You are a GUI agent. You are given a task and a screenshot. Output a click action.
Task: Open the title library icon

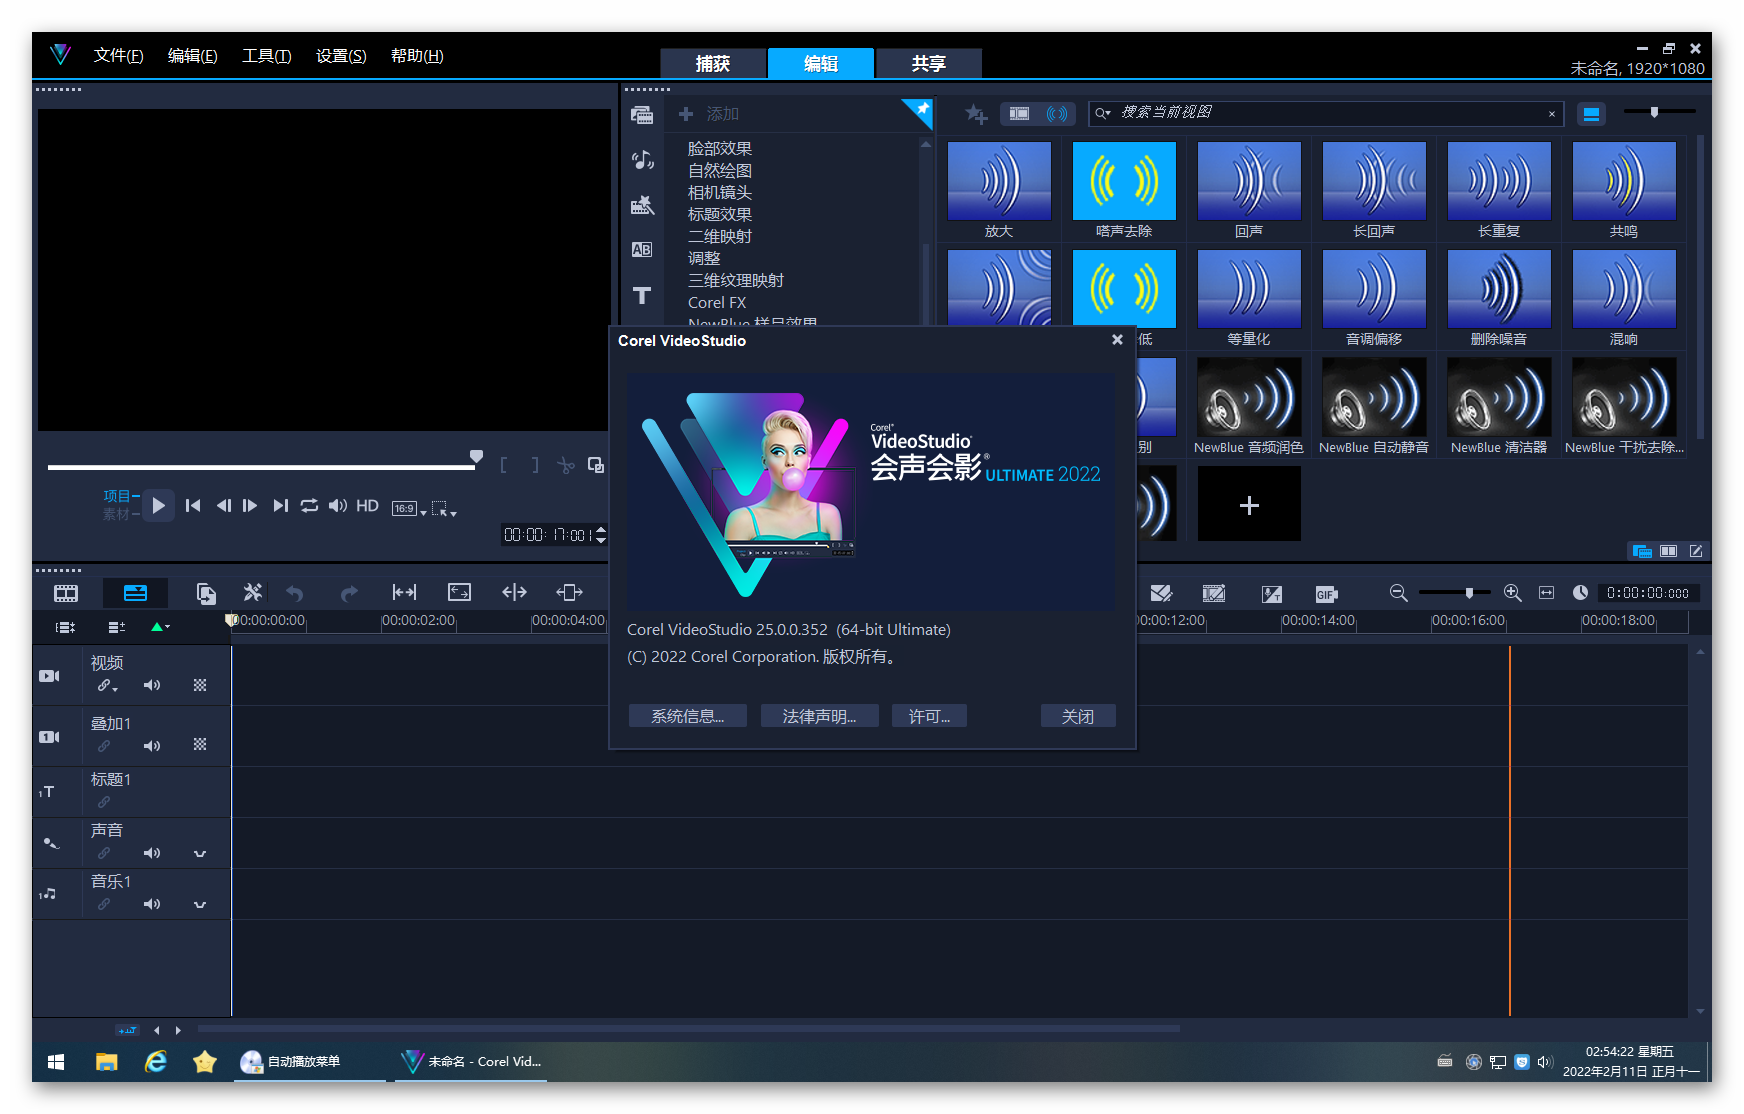click(x=642, y=295)
